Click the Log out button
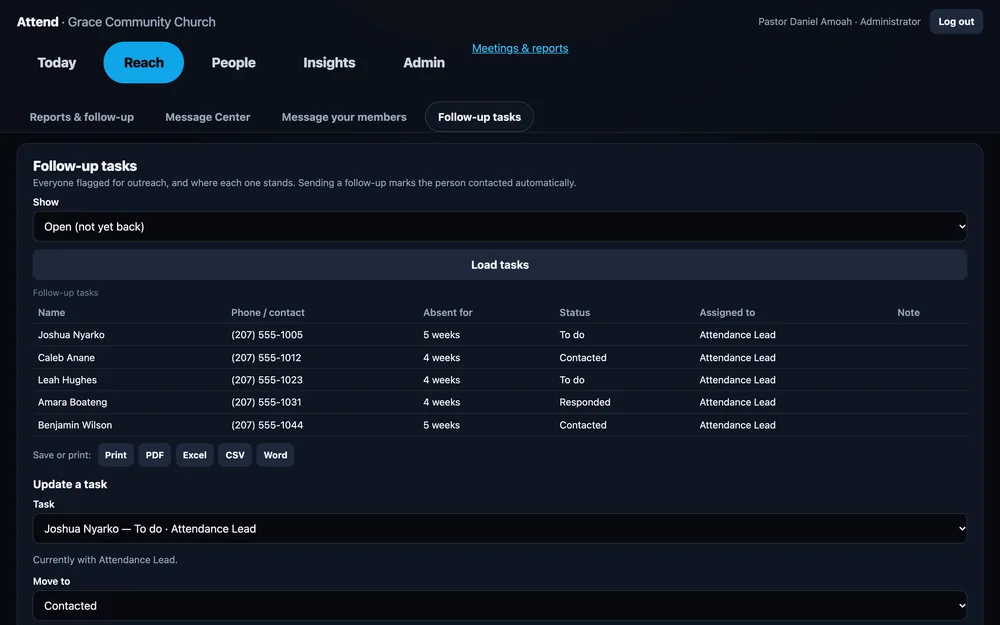Image resolution: width=1000 pixels, height=625 pixels. tap(955, 22)
